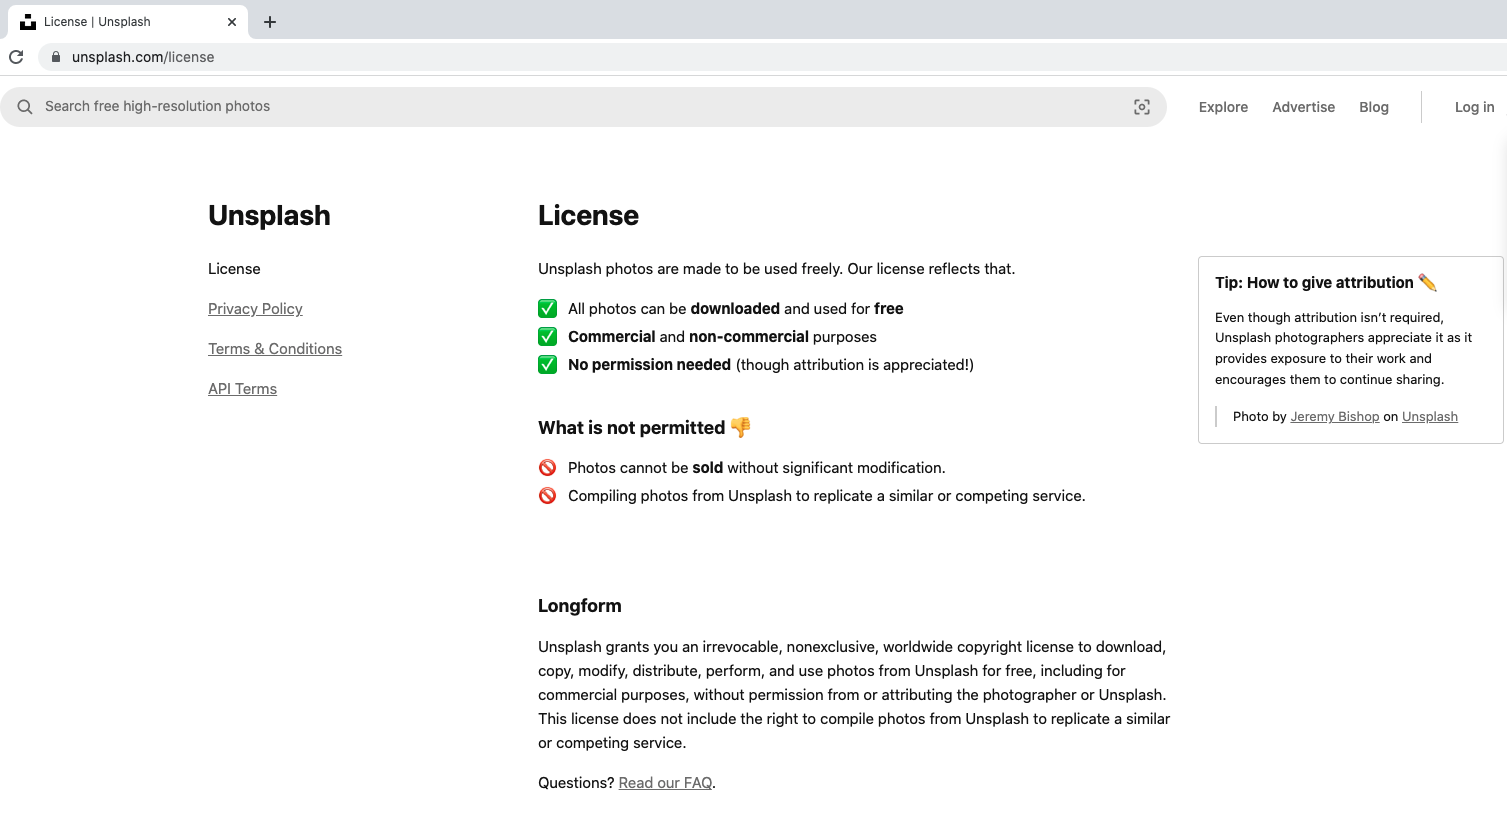Screen dimensions: 1507x815
Task: Click the green checkmark next to 'Commercial and non-commercial'
Action: click(547, 337)
